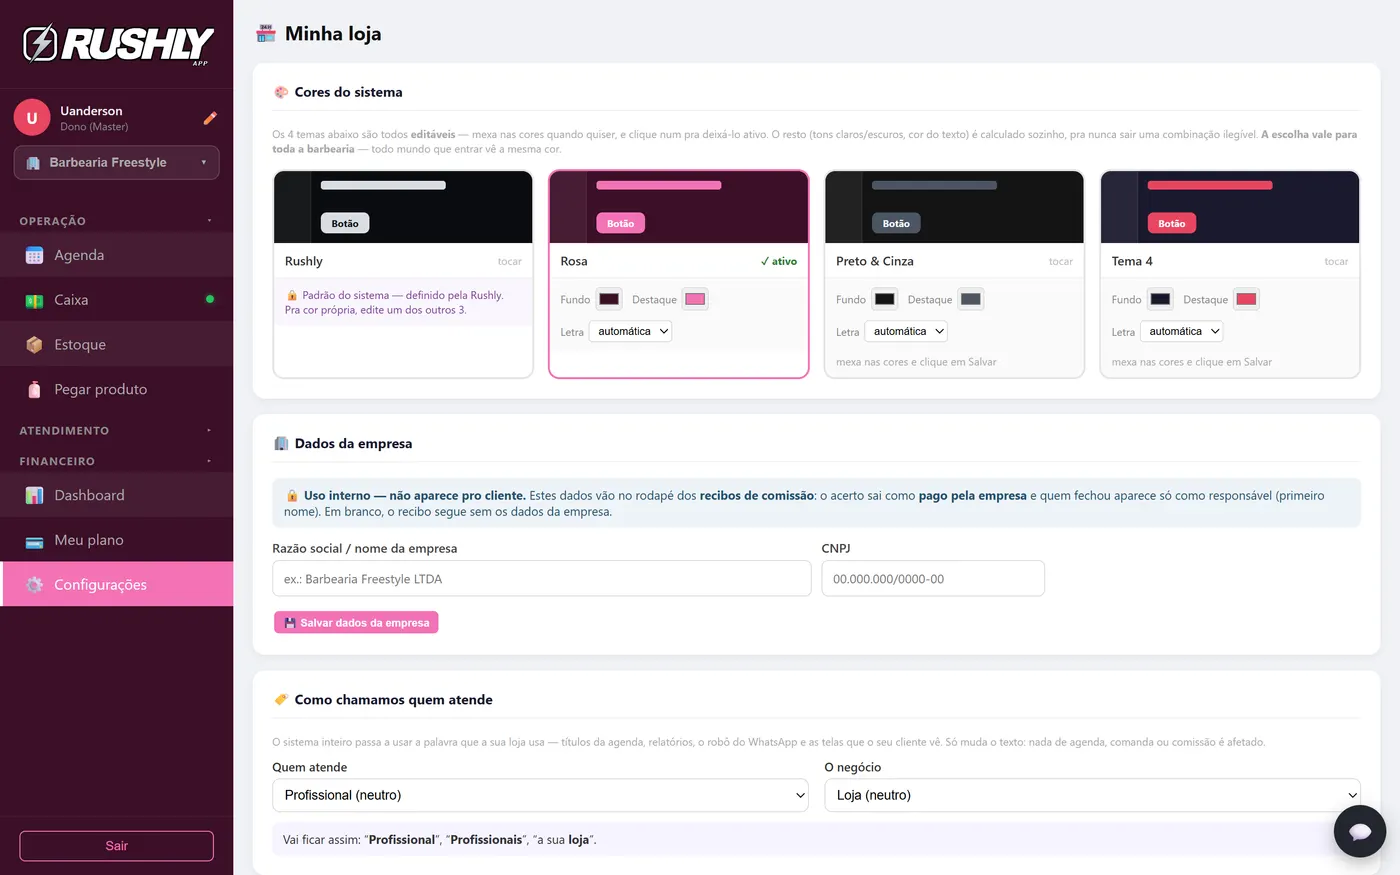1400x875 pixels.
Task: Open the Dashboard chart icon
Action: (x=34, y=495)
